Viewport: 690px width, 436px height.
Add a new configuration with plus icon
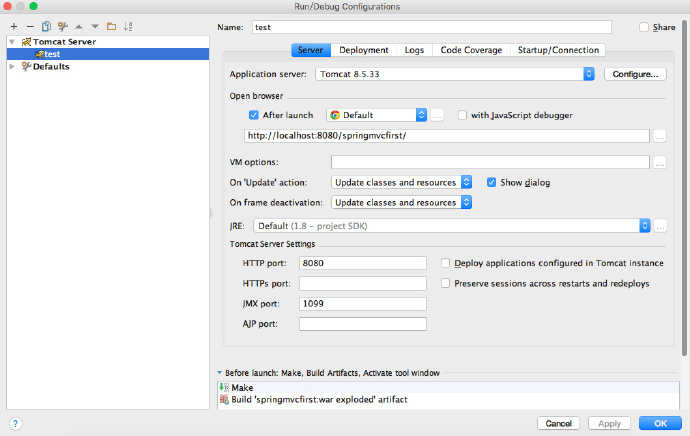(x=14, y=26)
